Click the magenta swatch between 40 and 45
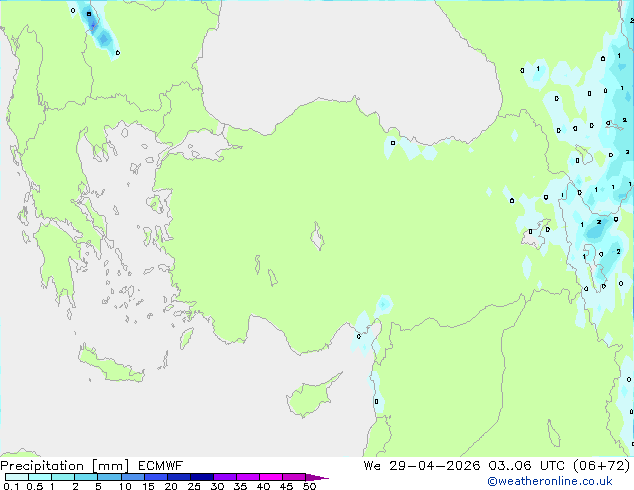The image size is (634, 490). tap(271, 477)
